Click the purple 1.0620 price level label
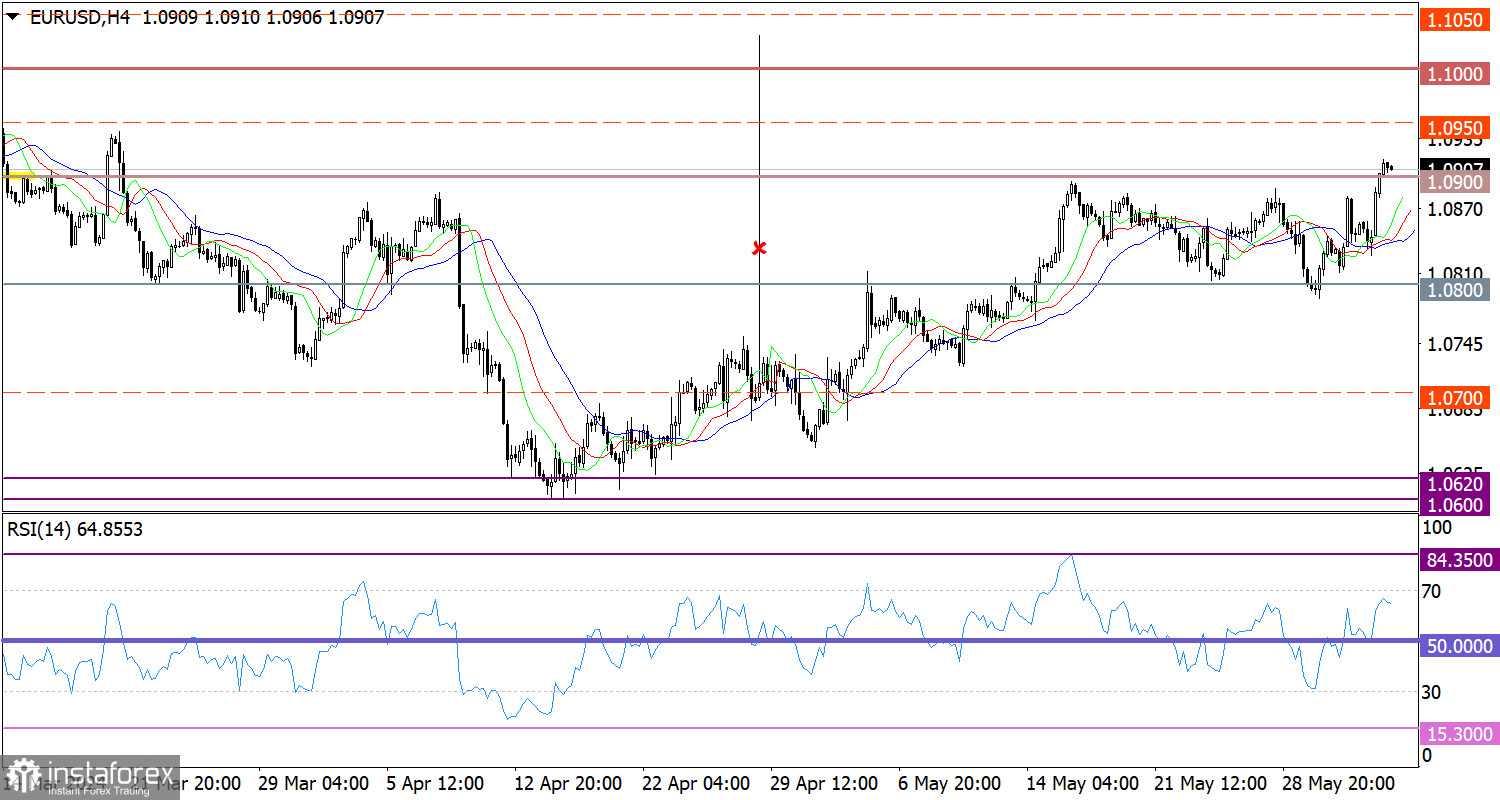 tap(1457, 484)
